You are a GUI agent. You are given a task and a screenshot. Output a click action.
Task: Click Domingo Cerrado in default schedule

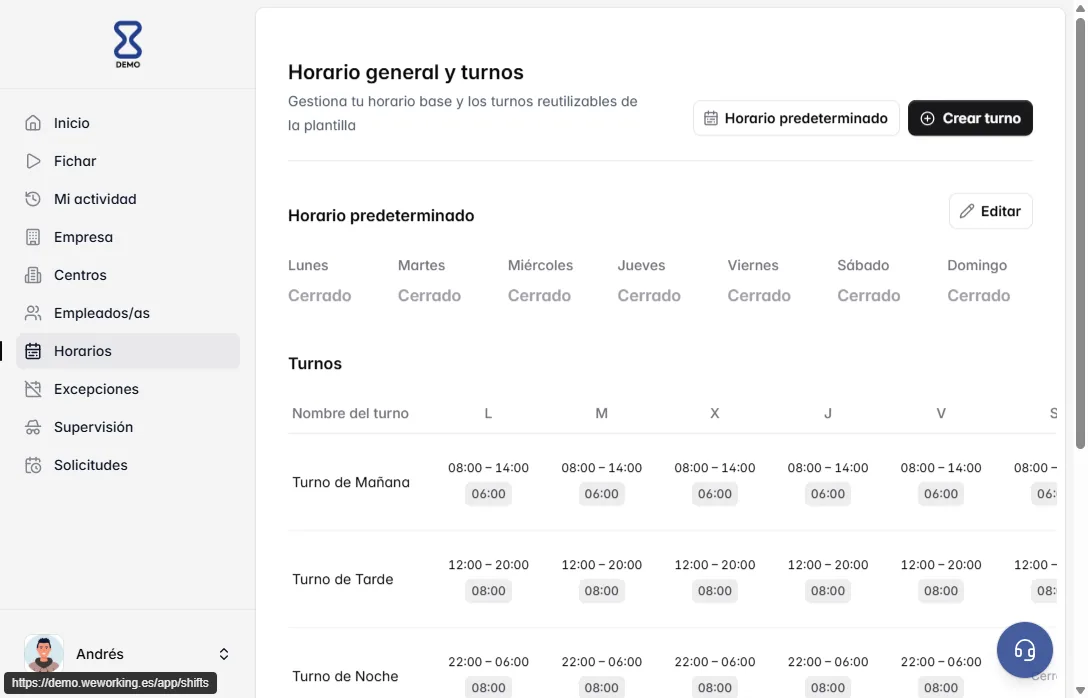[x=978, y=296]
